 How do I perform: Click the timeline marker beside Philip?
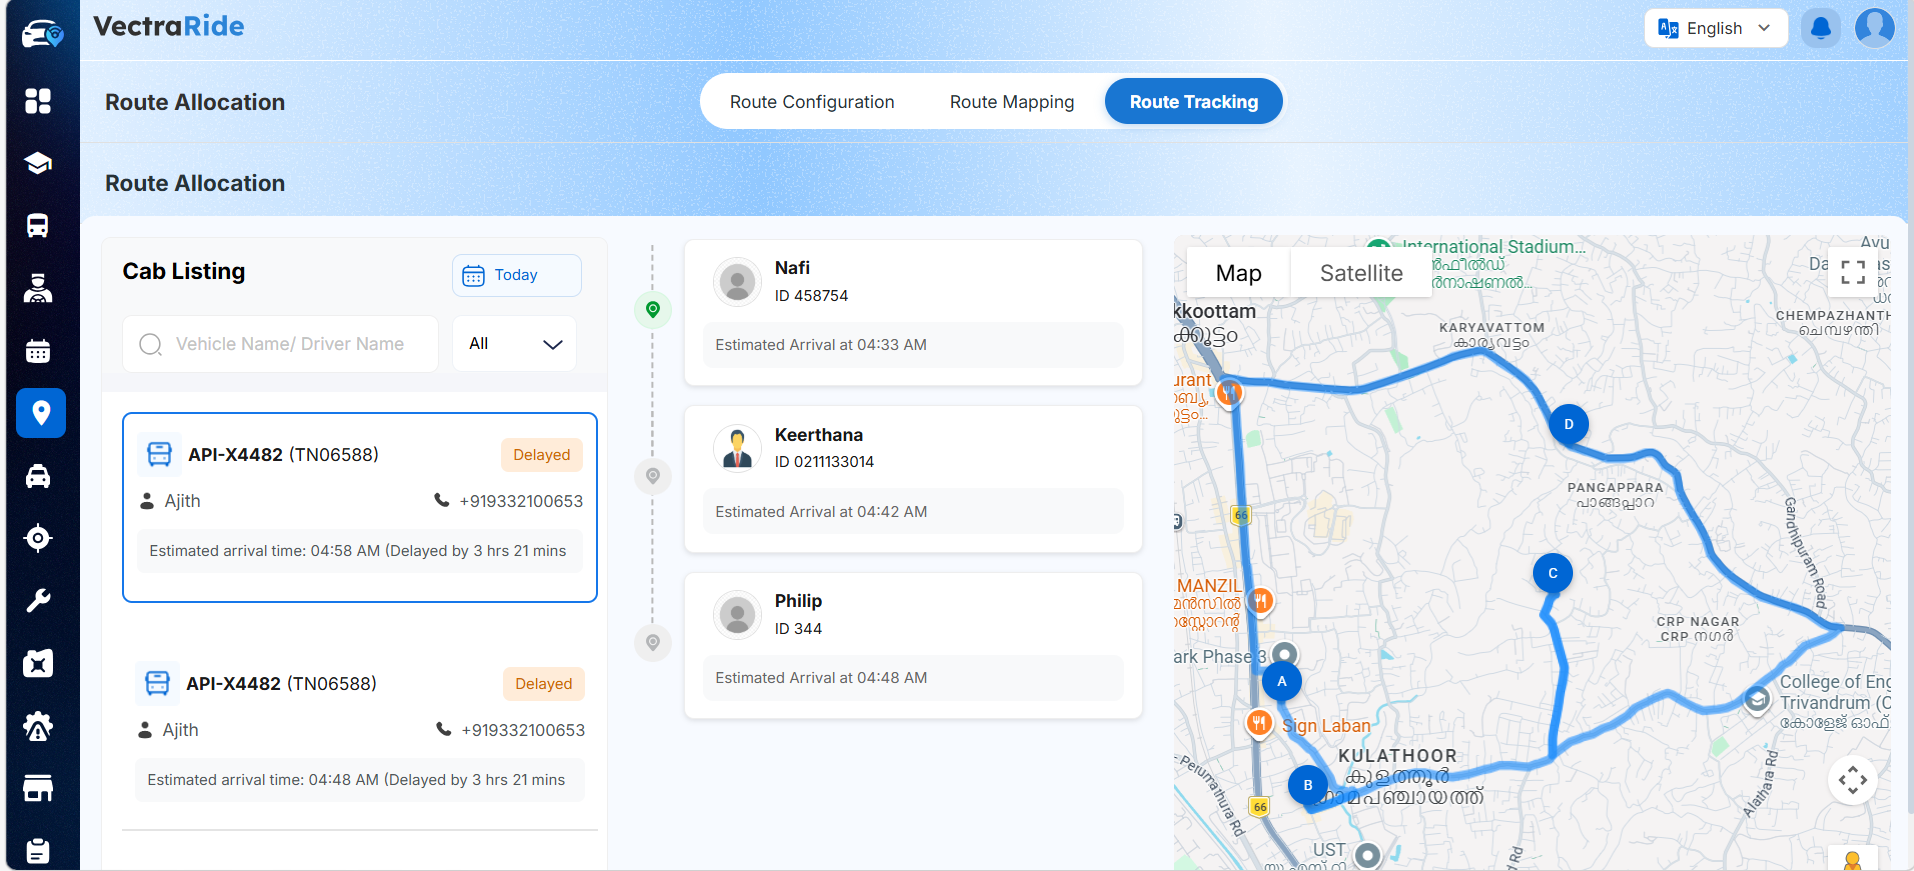[x=653, y=642]
